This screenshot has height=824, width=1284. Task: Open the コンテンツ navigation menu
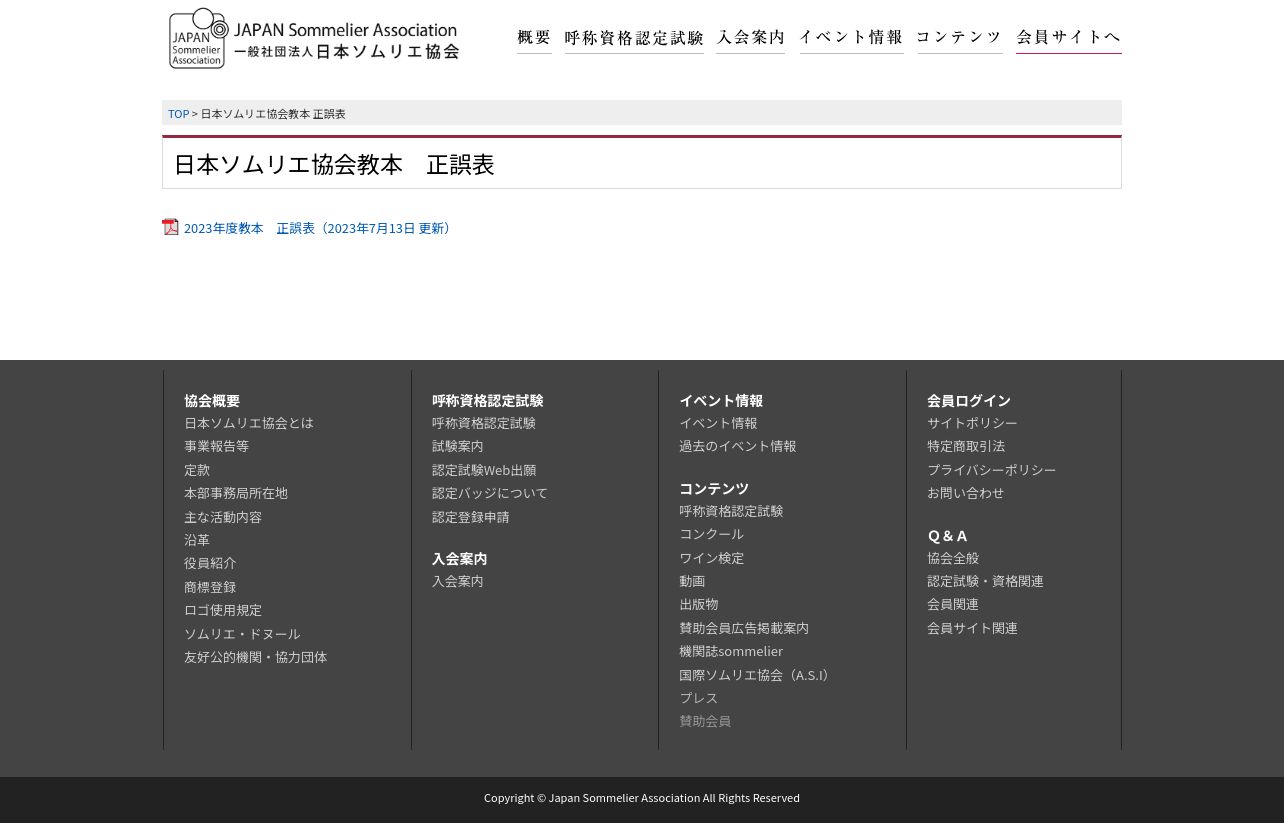coord(959,38)
